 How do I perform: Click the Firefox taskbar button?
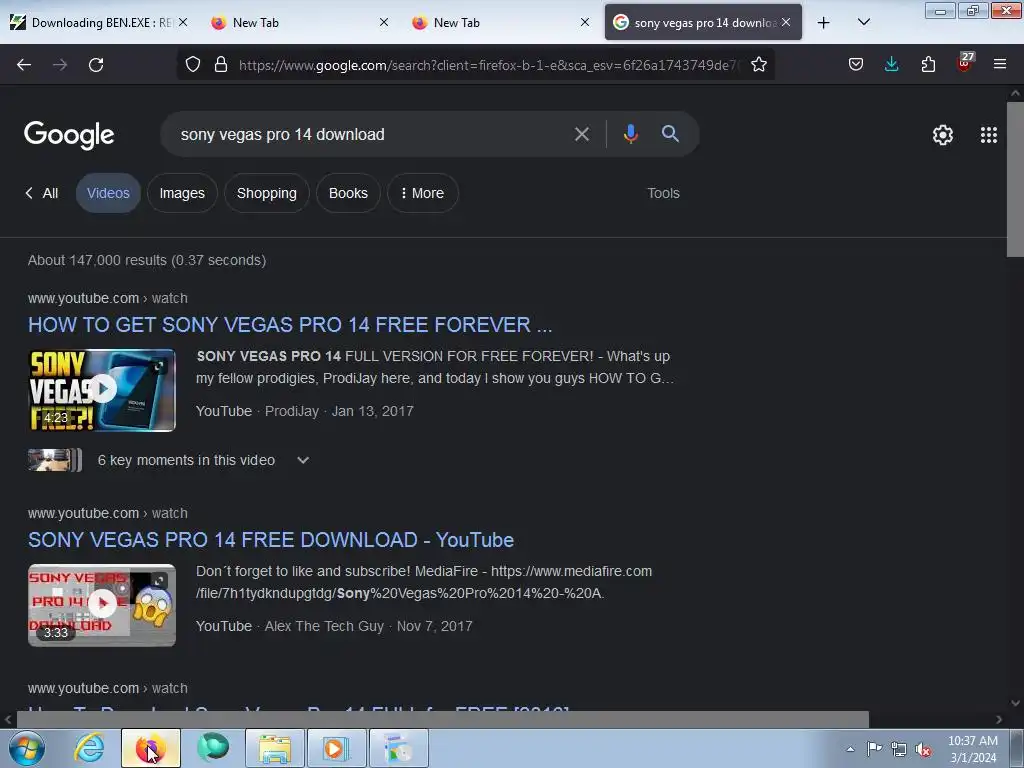point(151,748)
